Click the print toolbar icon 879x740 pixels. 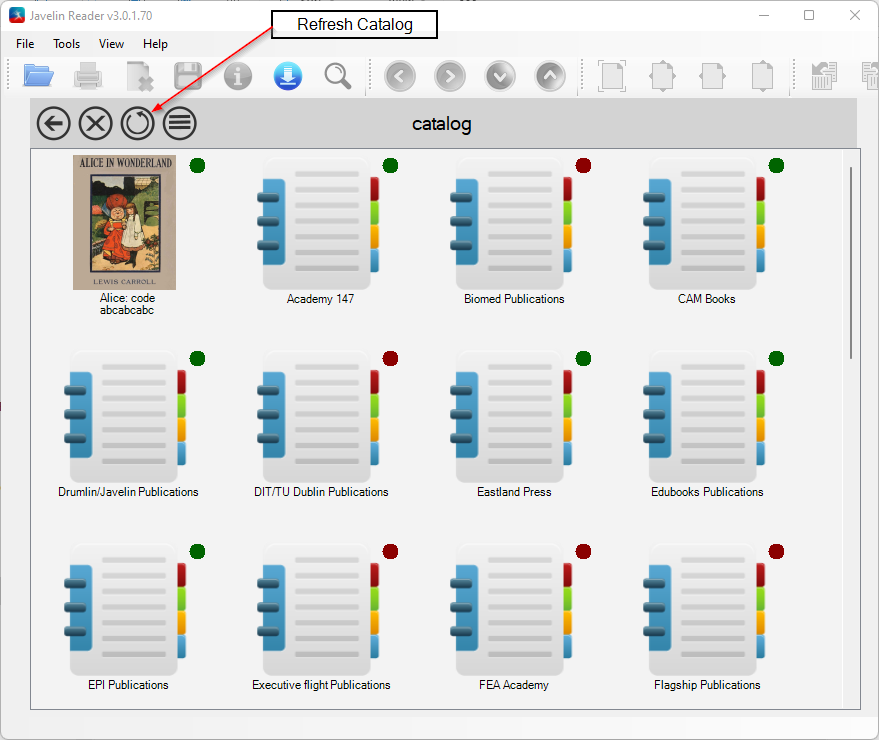tap(88, 76)
